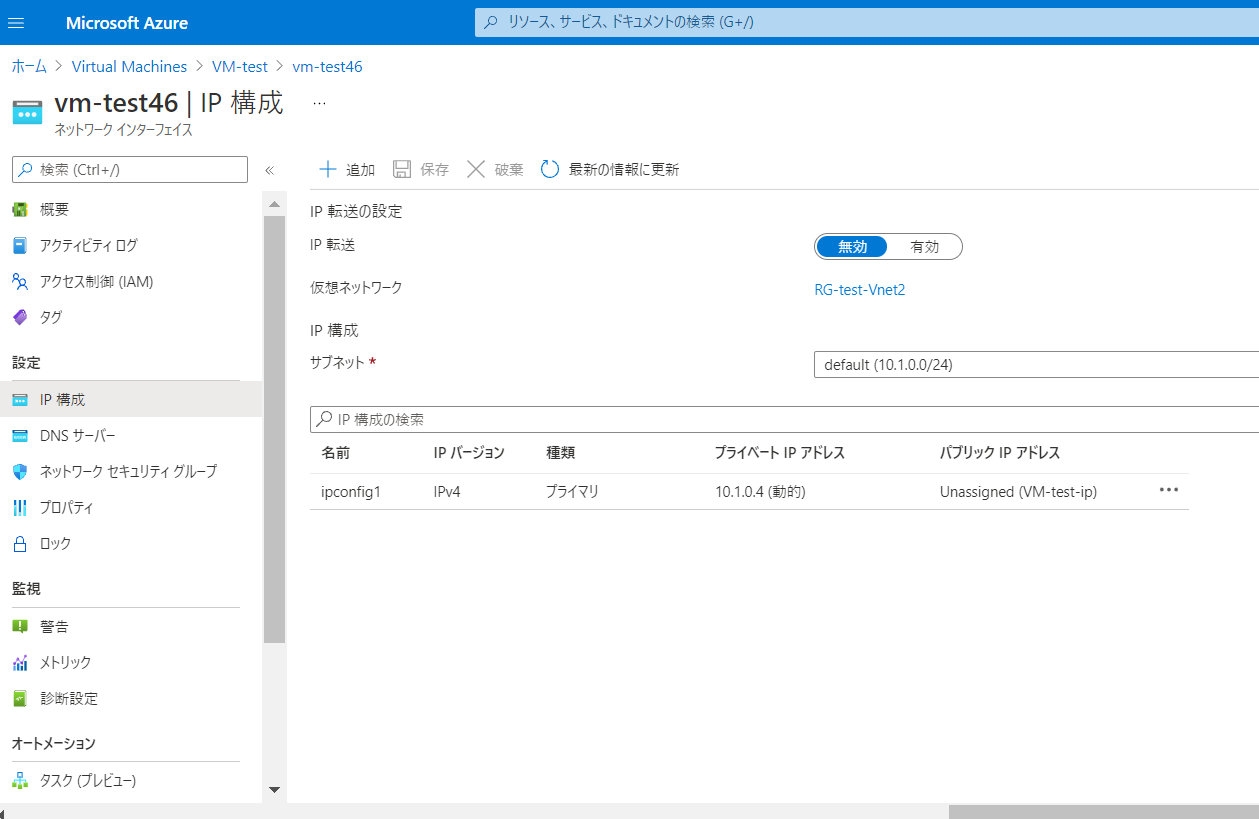Click the パブリック IP アドレス column header
Screen dimensions: 1259x819
(1000, 453)
